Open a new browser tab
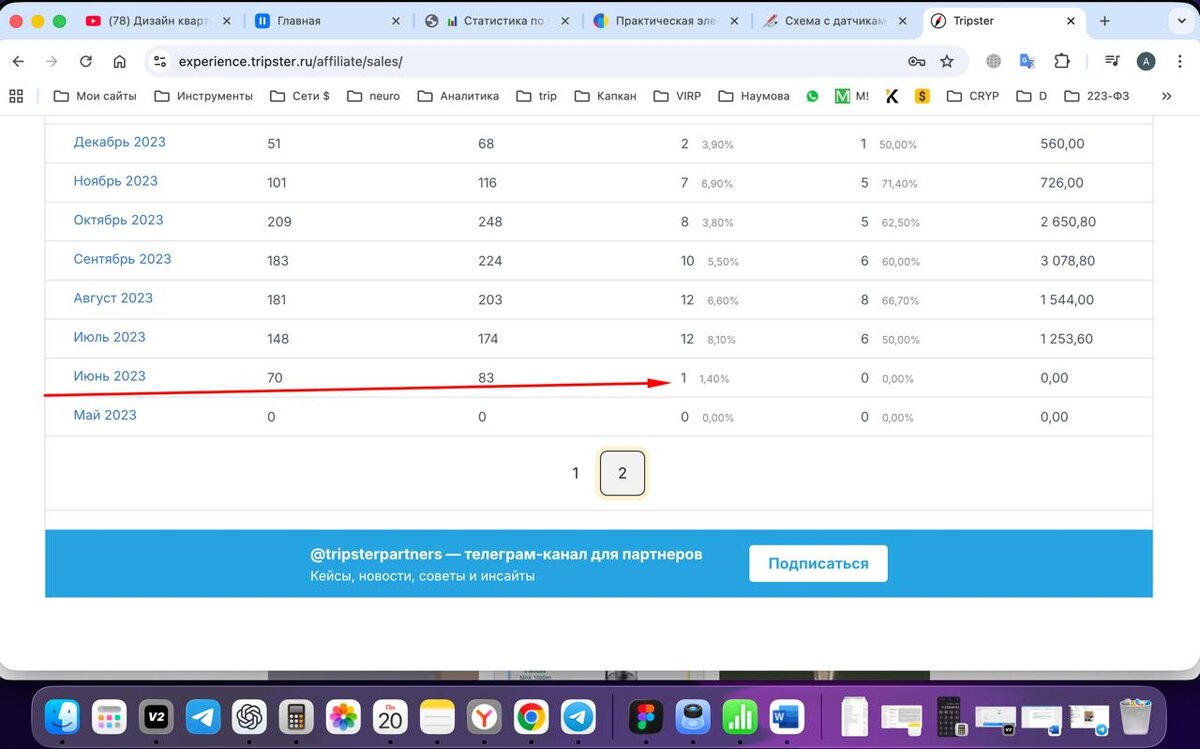Viewport: 1200px width, 749px height. 1104,21
